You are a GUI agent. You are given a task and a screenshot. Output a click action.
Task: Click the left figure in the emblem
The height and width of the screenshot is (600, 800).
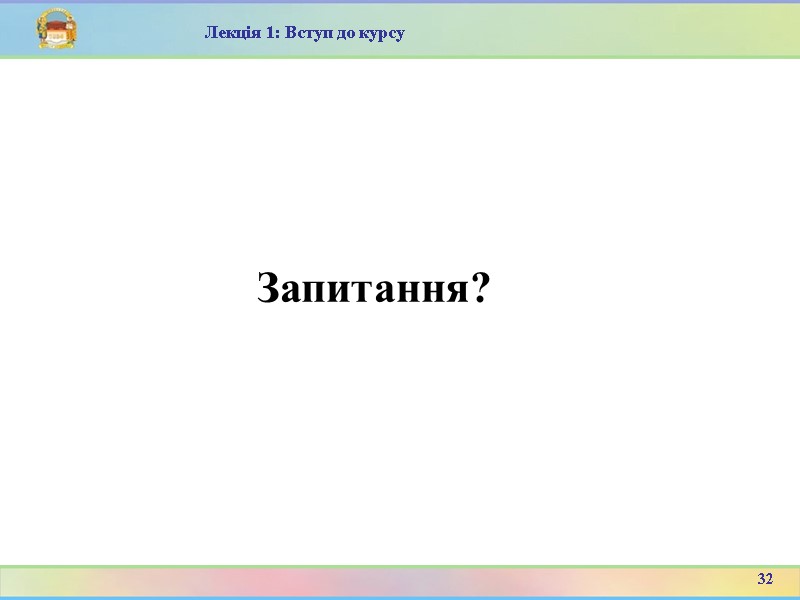click(41, 28)
